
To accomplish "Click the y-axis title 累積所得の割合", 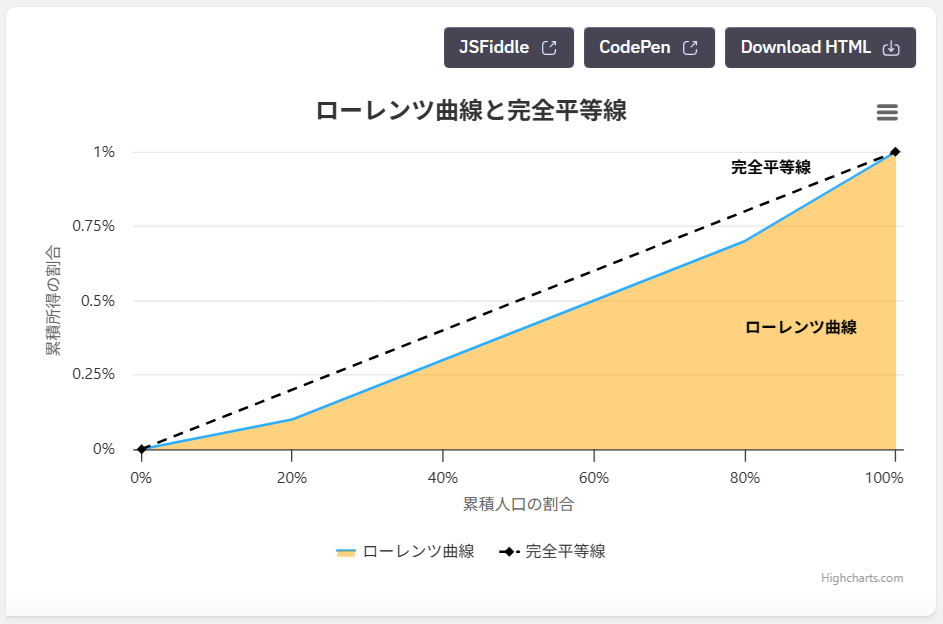I will (x=53, y=300).
